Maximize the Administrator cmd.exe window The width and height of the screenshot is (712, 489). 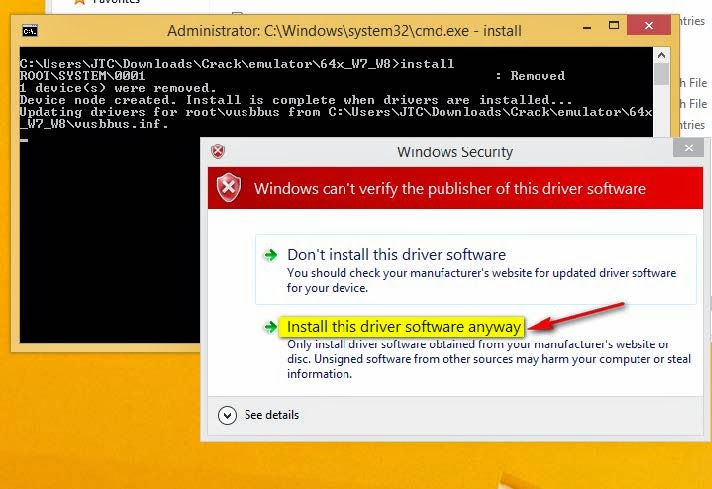coord(614,25)
